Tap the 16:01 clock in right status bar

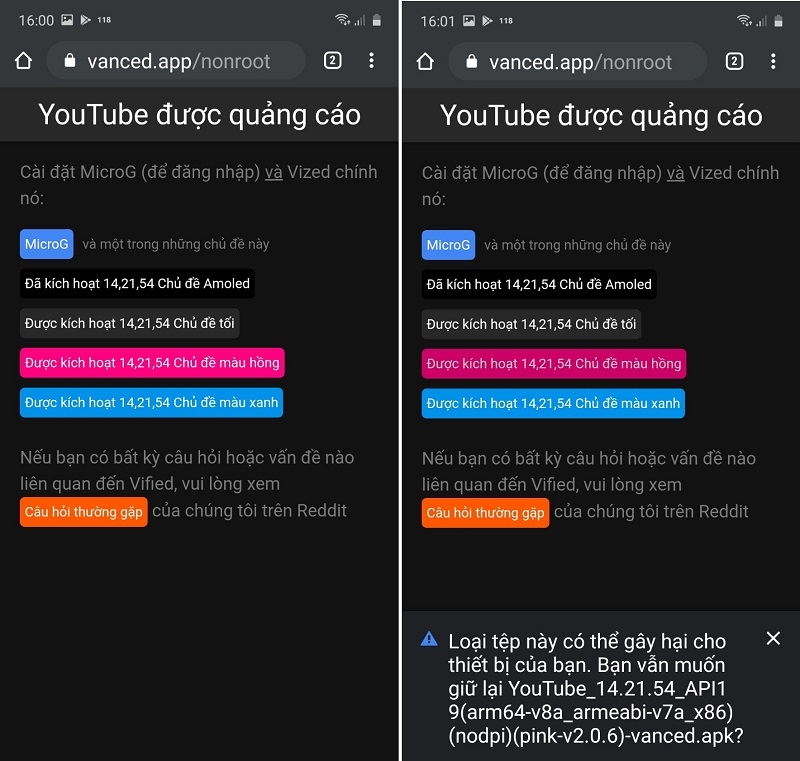point(437,21)
